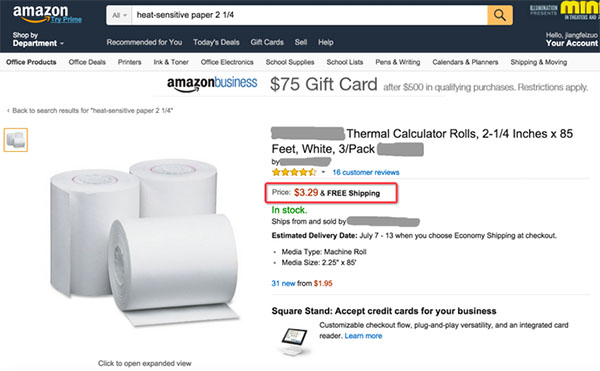Select the product thumbnail of paper rolls
This screenshot has width=600, height=371.
click(x=16, y=140)
